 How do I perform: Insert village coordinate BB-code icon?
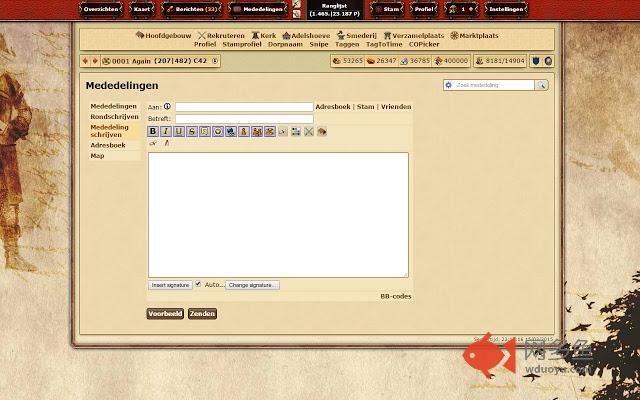click(x=270, y=131)
